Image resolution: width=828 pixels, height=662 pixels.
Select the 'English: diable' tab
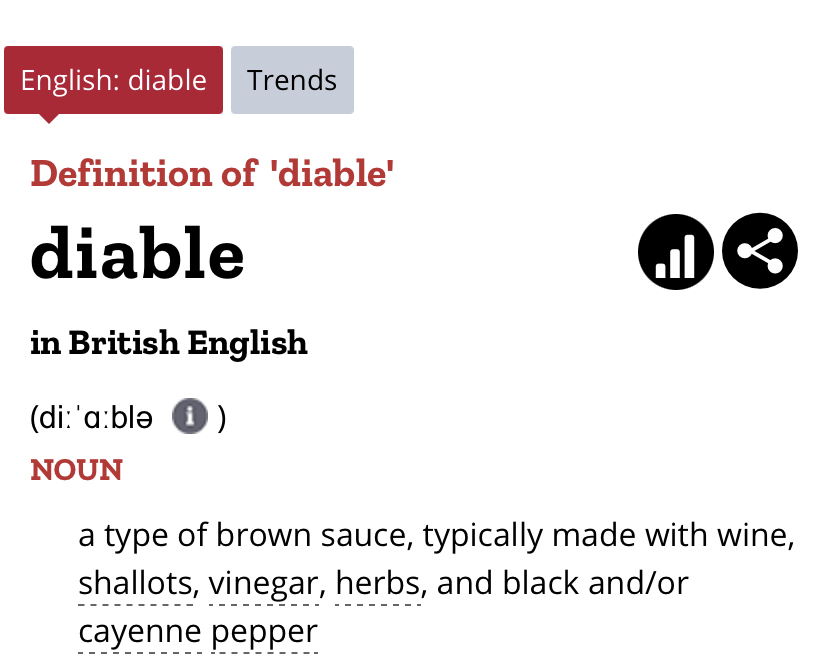point(113,80)
